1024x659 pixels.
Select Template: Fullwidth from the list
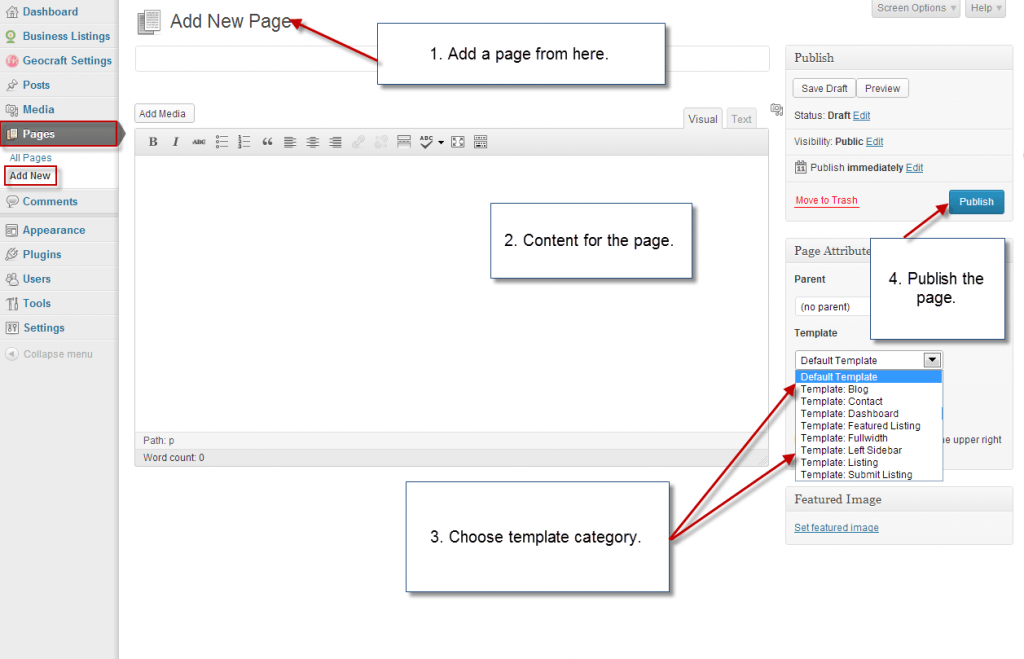843,438
